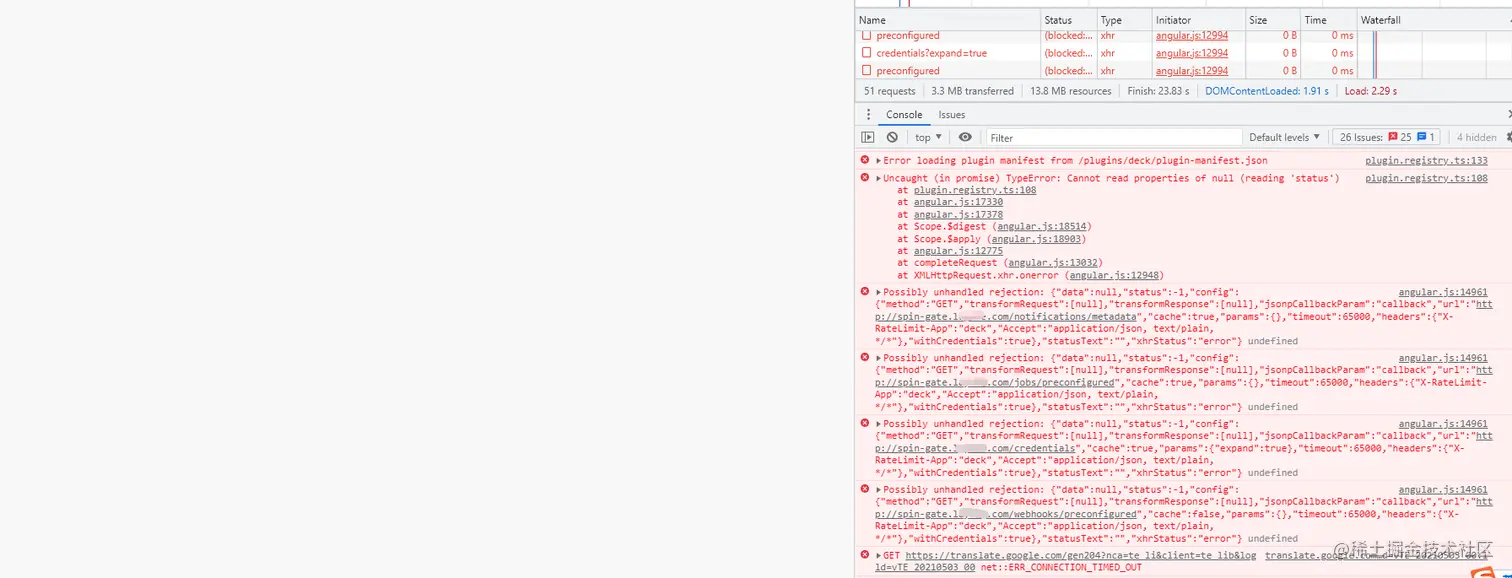Viewport: 1512px width, 578px height.
Task: Select the credentials?expand=true request row
Action: 1183,53
